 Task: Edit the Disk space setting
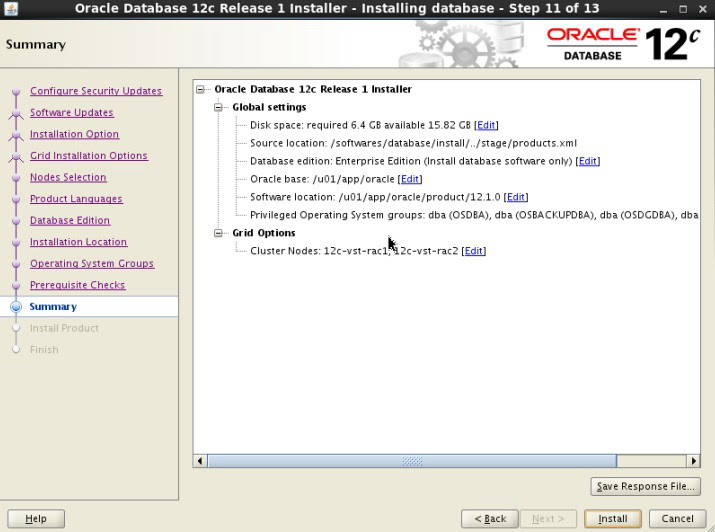(x=486, y=125)
